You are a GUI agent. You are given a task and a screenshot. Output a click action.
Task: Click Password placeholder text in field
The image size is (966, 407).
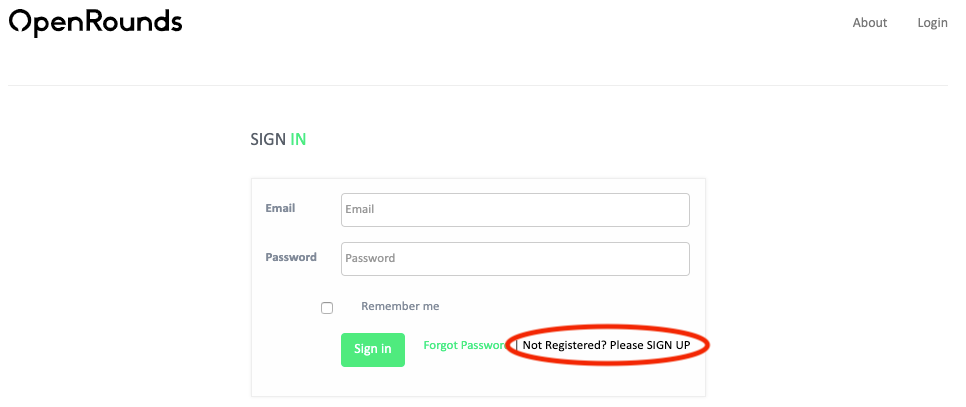(x=370, y=259)
